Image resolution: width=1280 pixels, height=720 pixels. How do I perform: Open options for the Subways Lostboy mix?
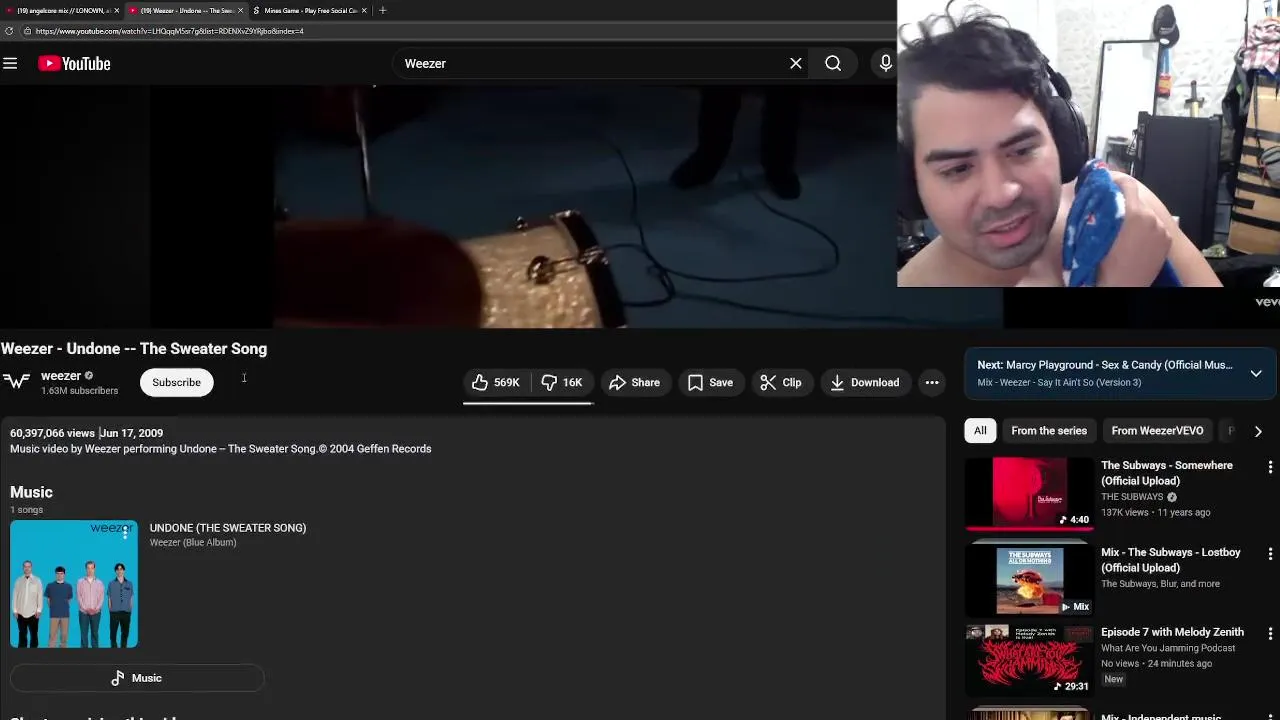[1270, 554]
